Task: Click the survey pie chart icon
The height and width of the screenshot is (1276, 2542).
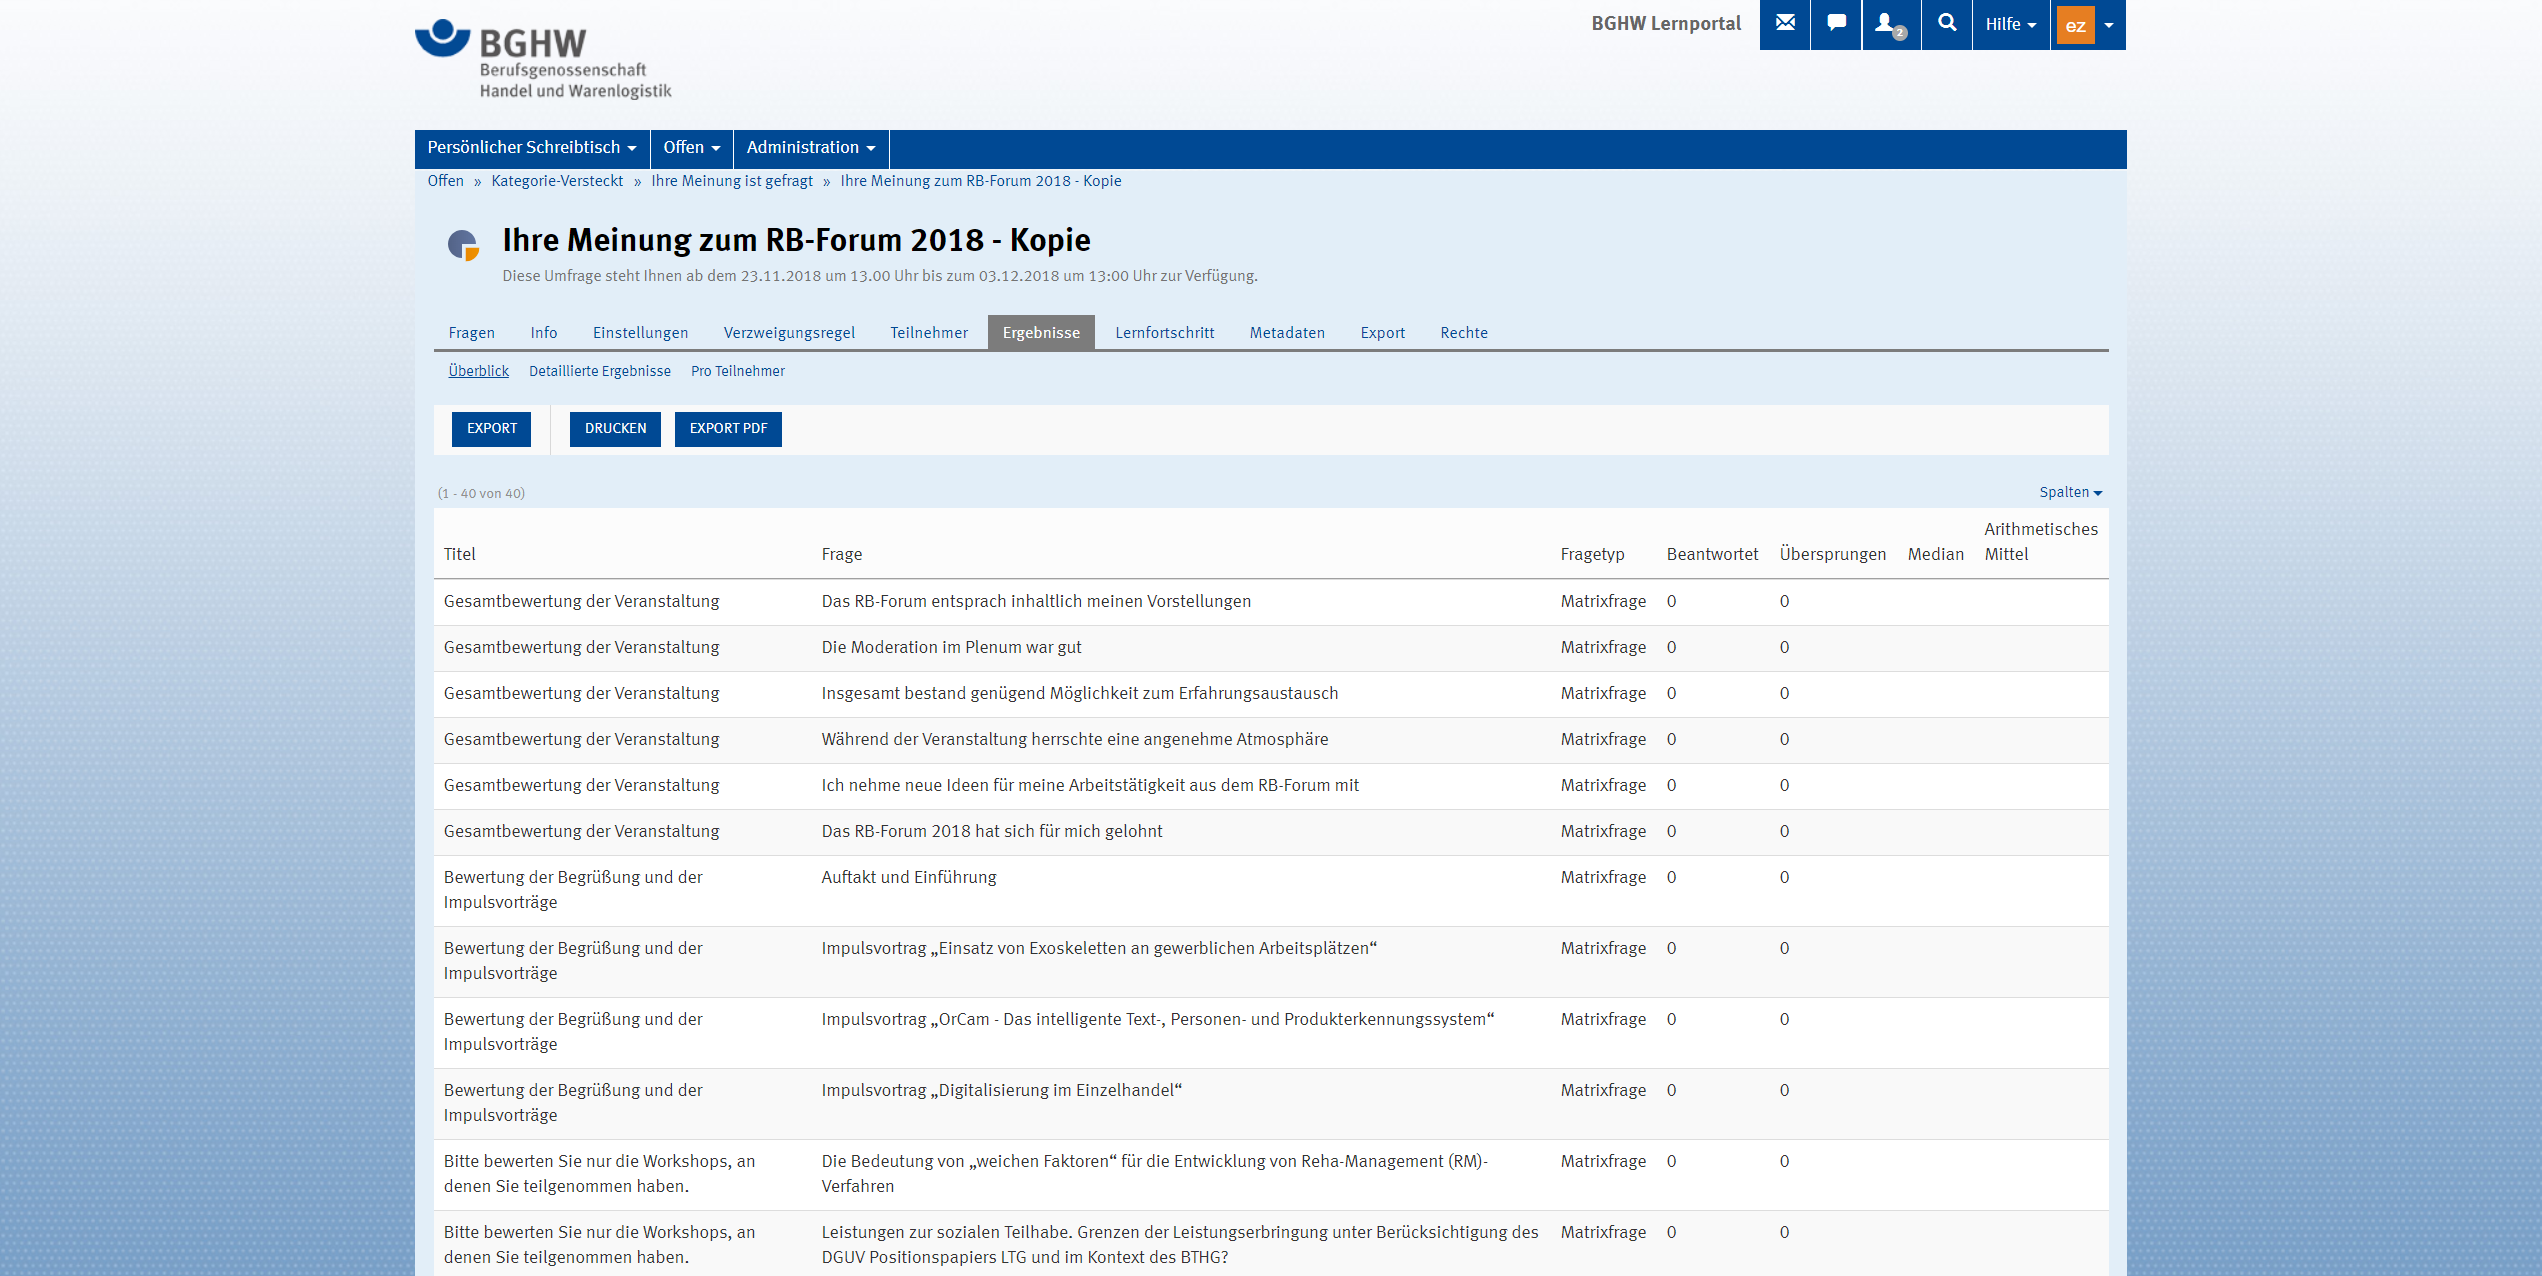Action: pyautogui.click(x=463, y=244)
